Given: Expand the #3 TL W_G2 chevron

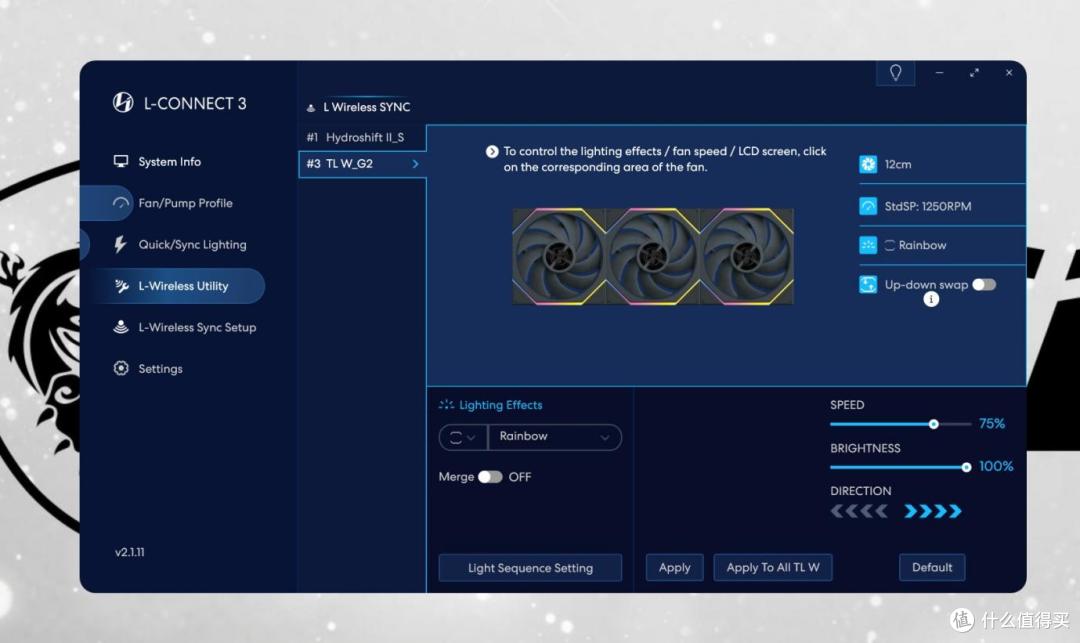Looking at the screenshot, I should pyautogui.click(x=415, y=164).
